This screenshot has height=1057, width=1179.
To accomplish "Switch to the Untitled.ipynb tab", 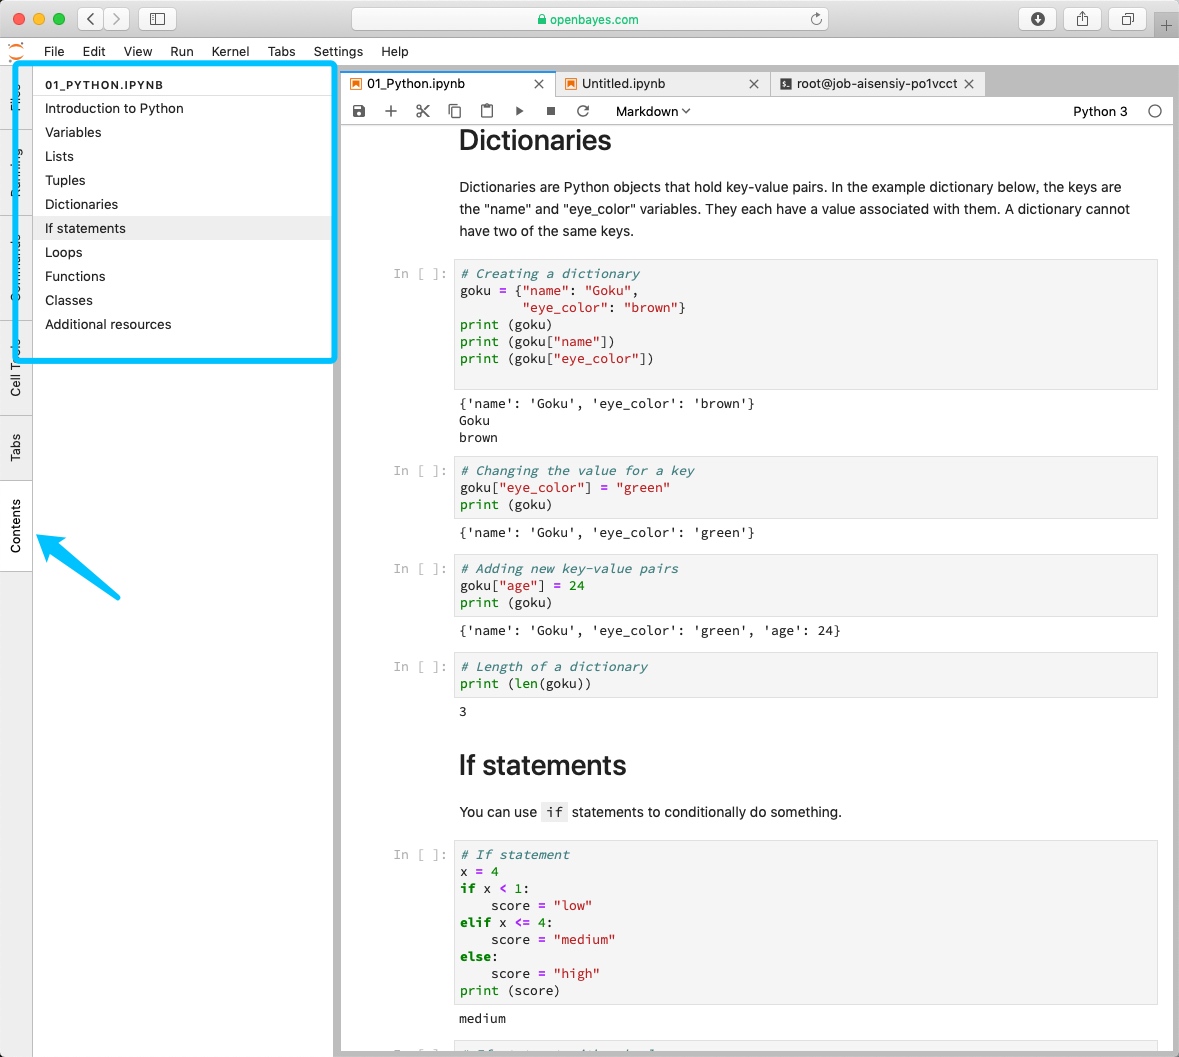I will pos(624,84).
